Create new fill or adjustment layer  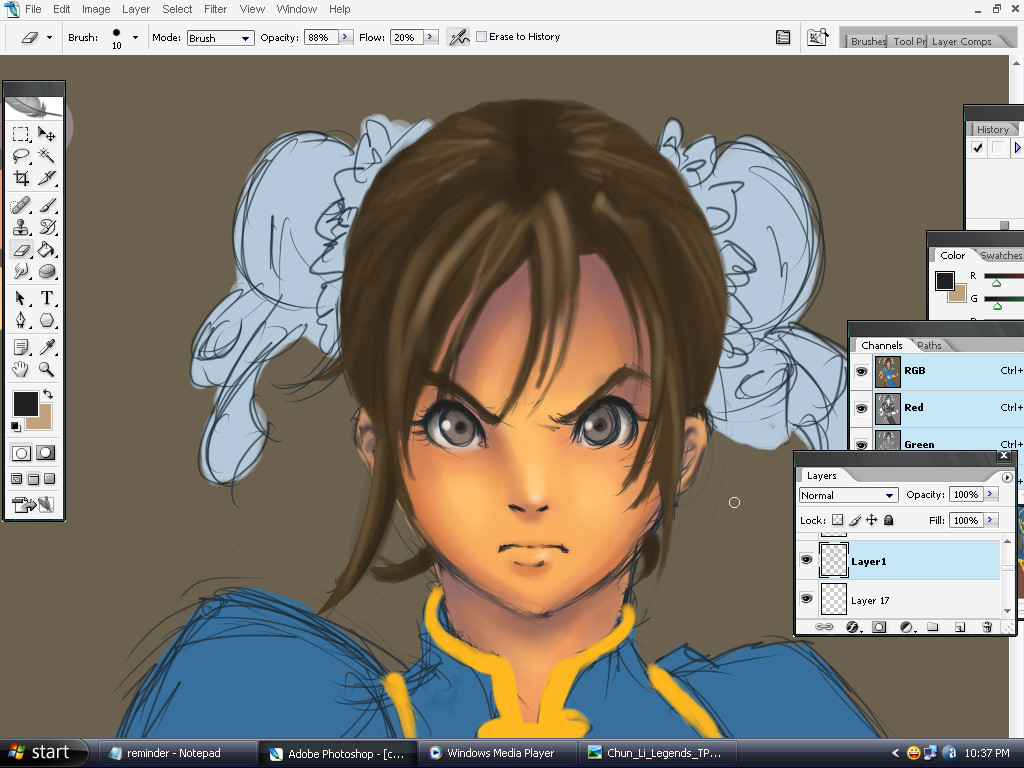coord(906,628)
